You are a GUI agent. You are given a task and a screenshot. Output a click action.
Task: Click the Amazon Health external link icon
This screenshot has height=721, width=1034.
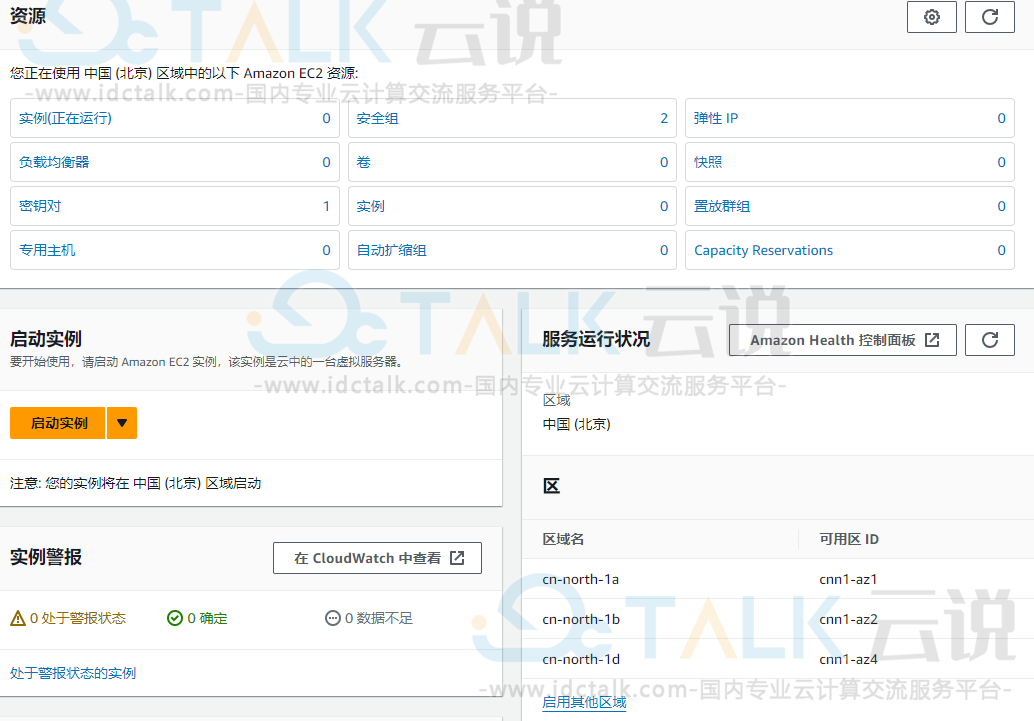coord(932,340)
